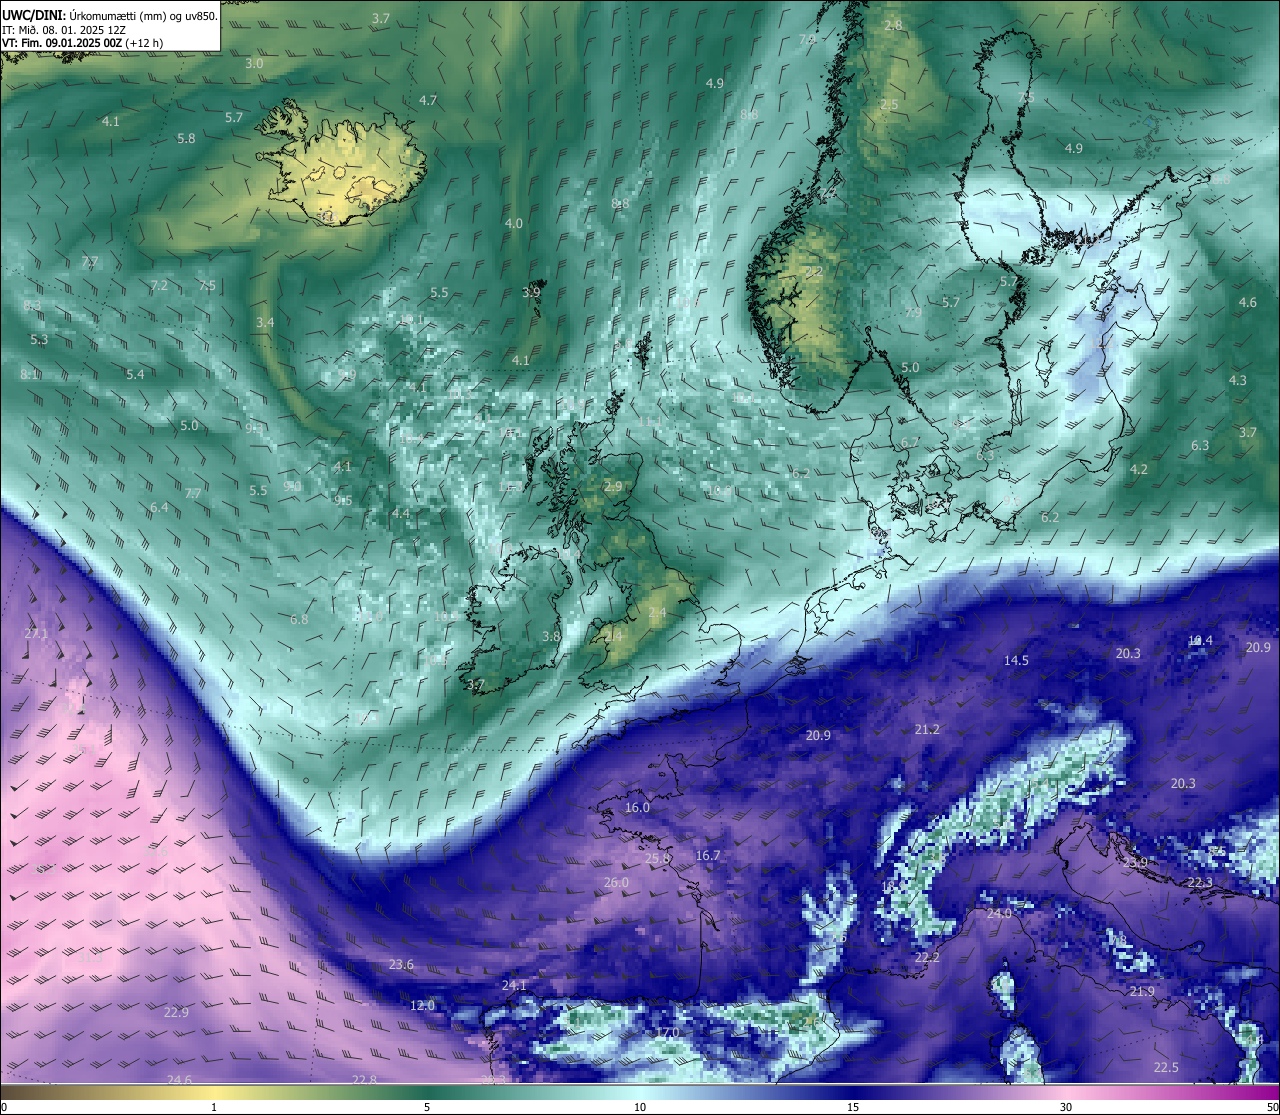The height and width of the screenshot is (1115, 1280).
Task: Click the 22.8 value label
Action: click(x=365, y=1079)
